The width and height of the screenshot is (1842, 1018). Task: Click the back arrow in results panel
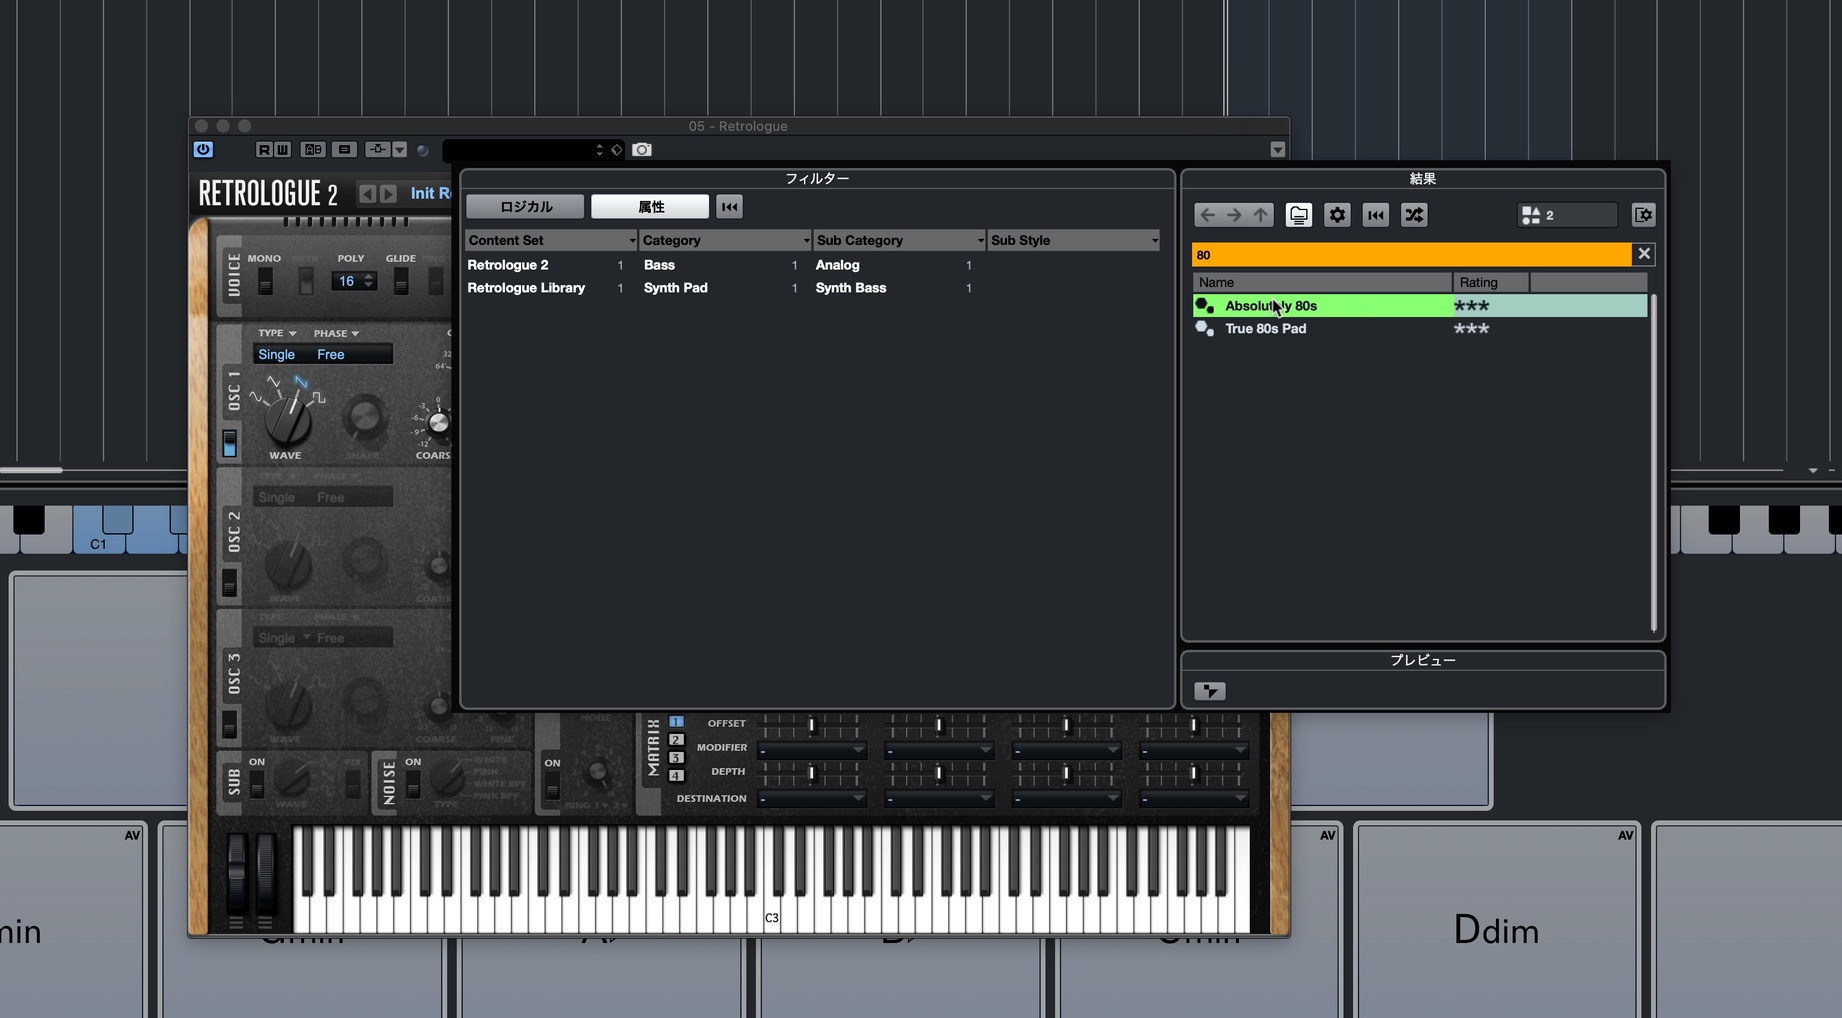[1207, 215]
